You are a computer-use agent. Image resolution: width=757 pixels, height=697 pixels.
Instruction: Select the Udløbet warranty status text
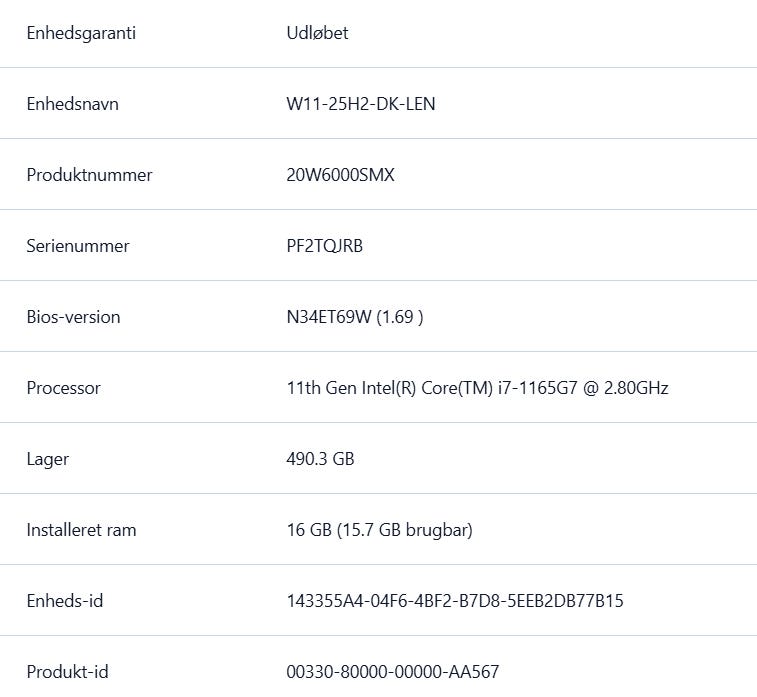317,33
